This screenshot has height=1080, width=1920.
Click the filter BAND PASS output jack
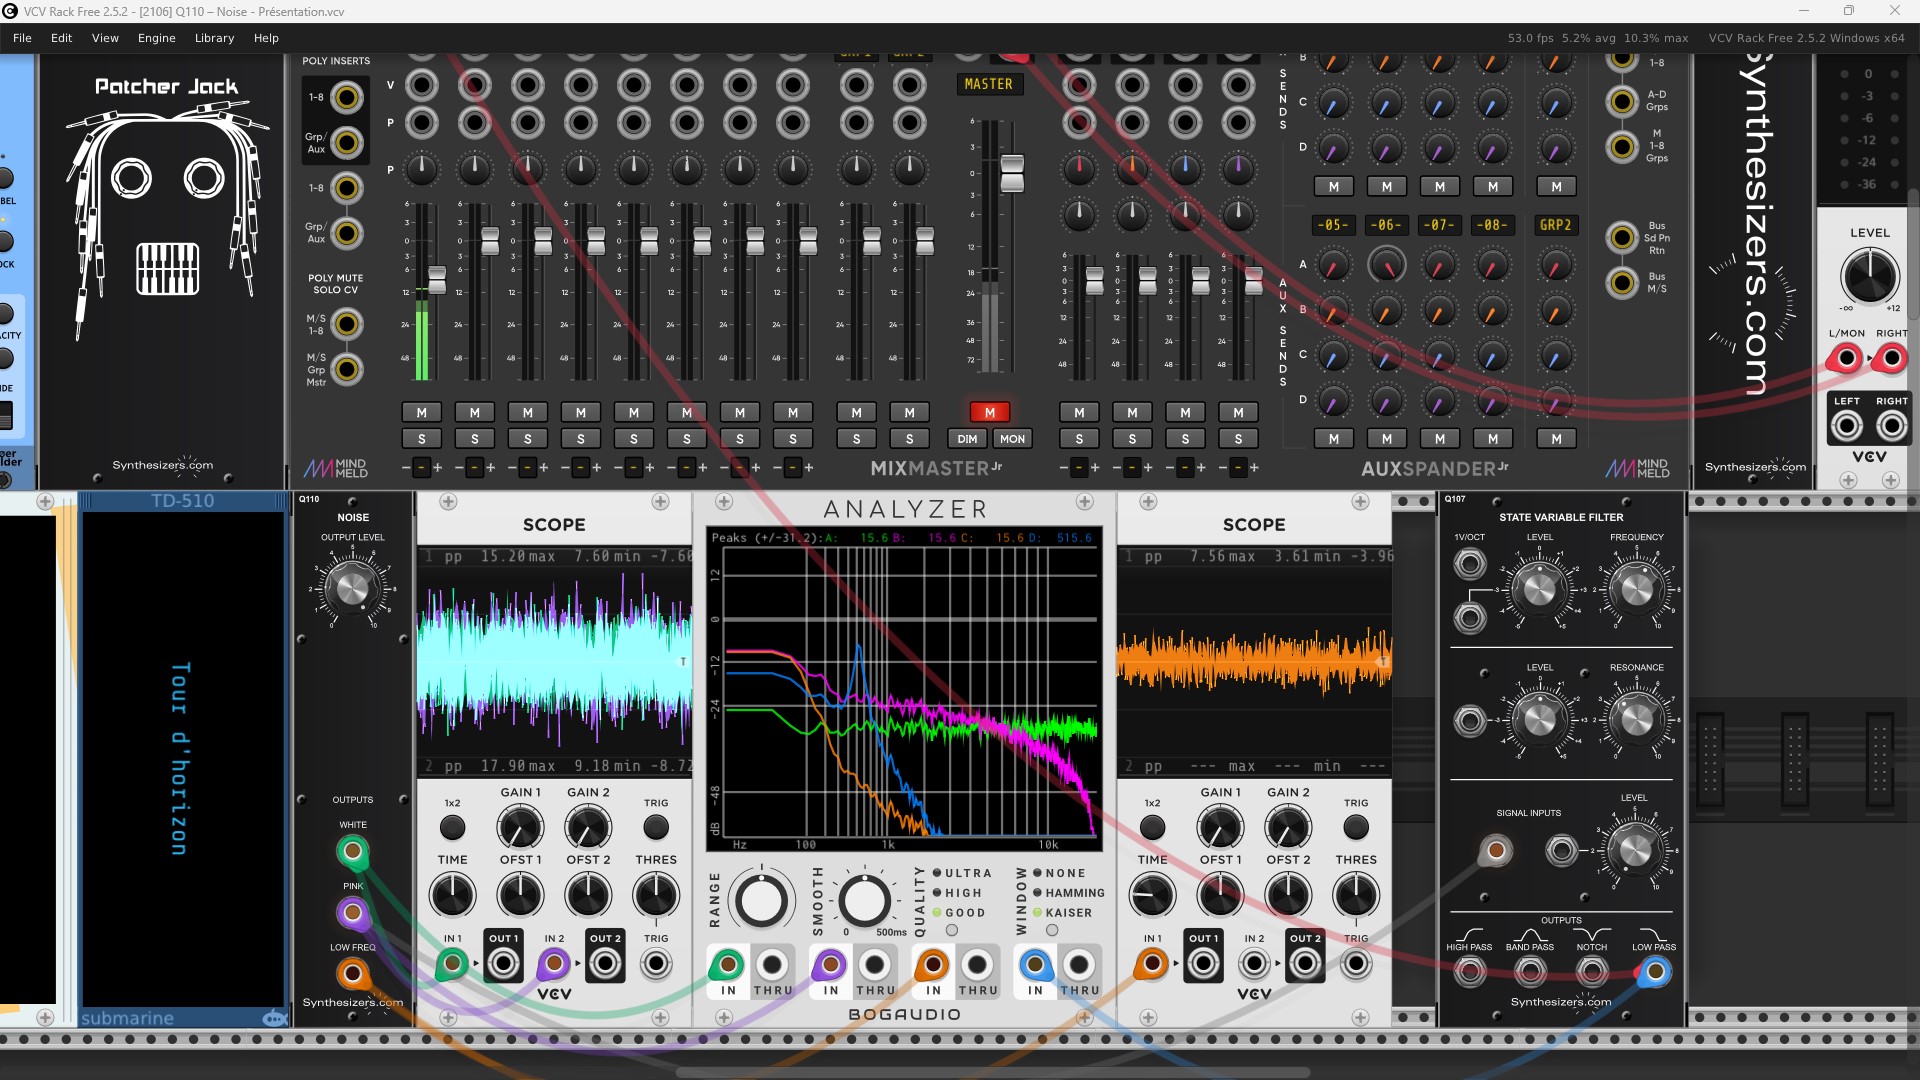[x=1530, y=971]
